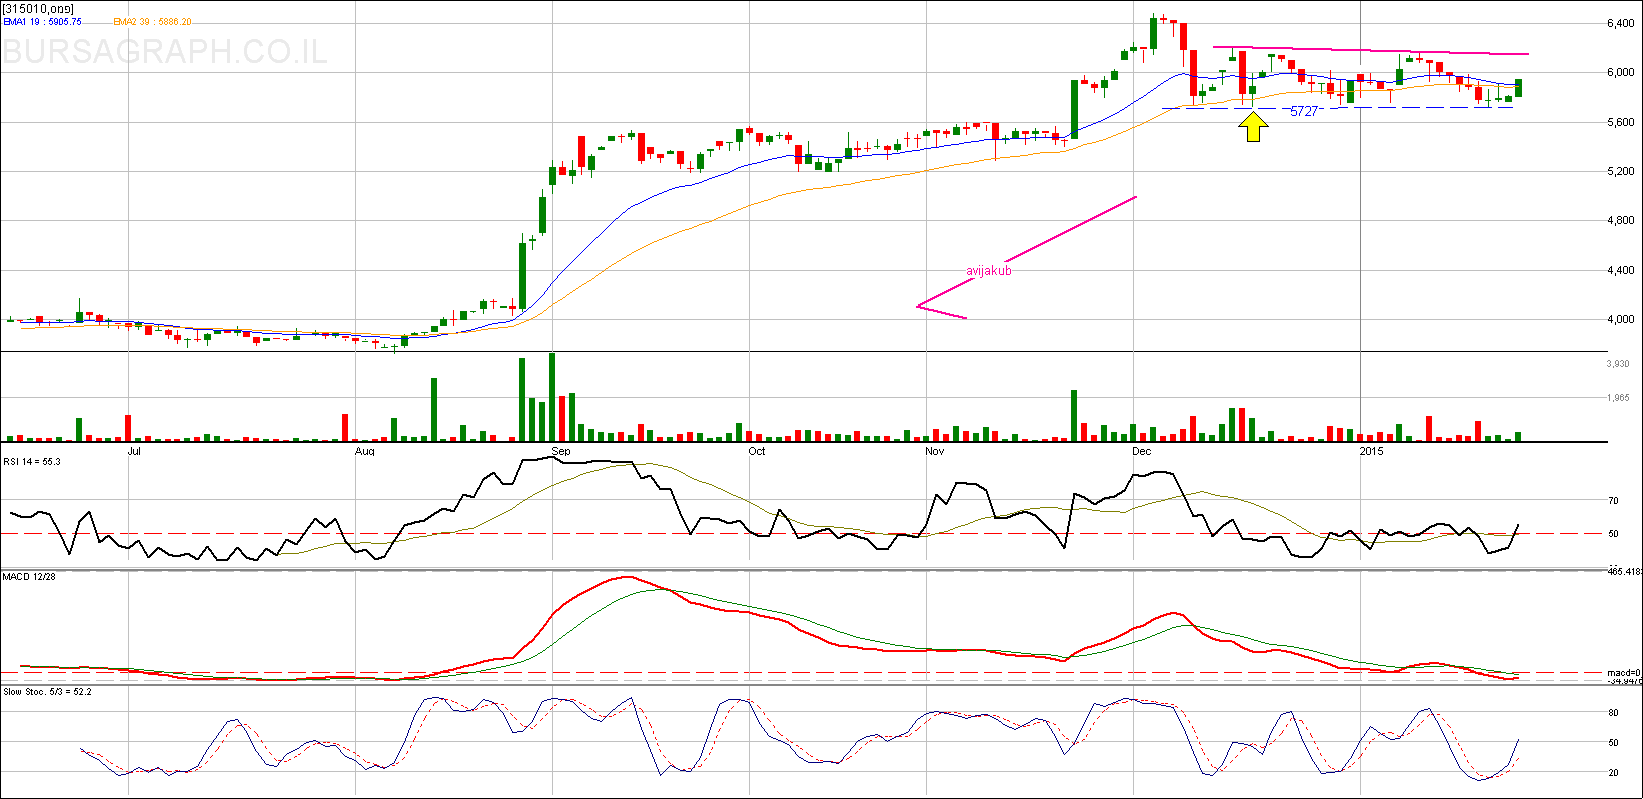The image size is (1643, 799).
Task: Click the Aug date label on time axis
Action: [365, 452]
